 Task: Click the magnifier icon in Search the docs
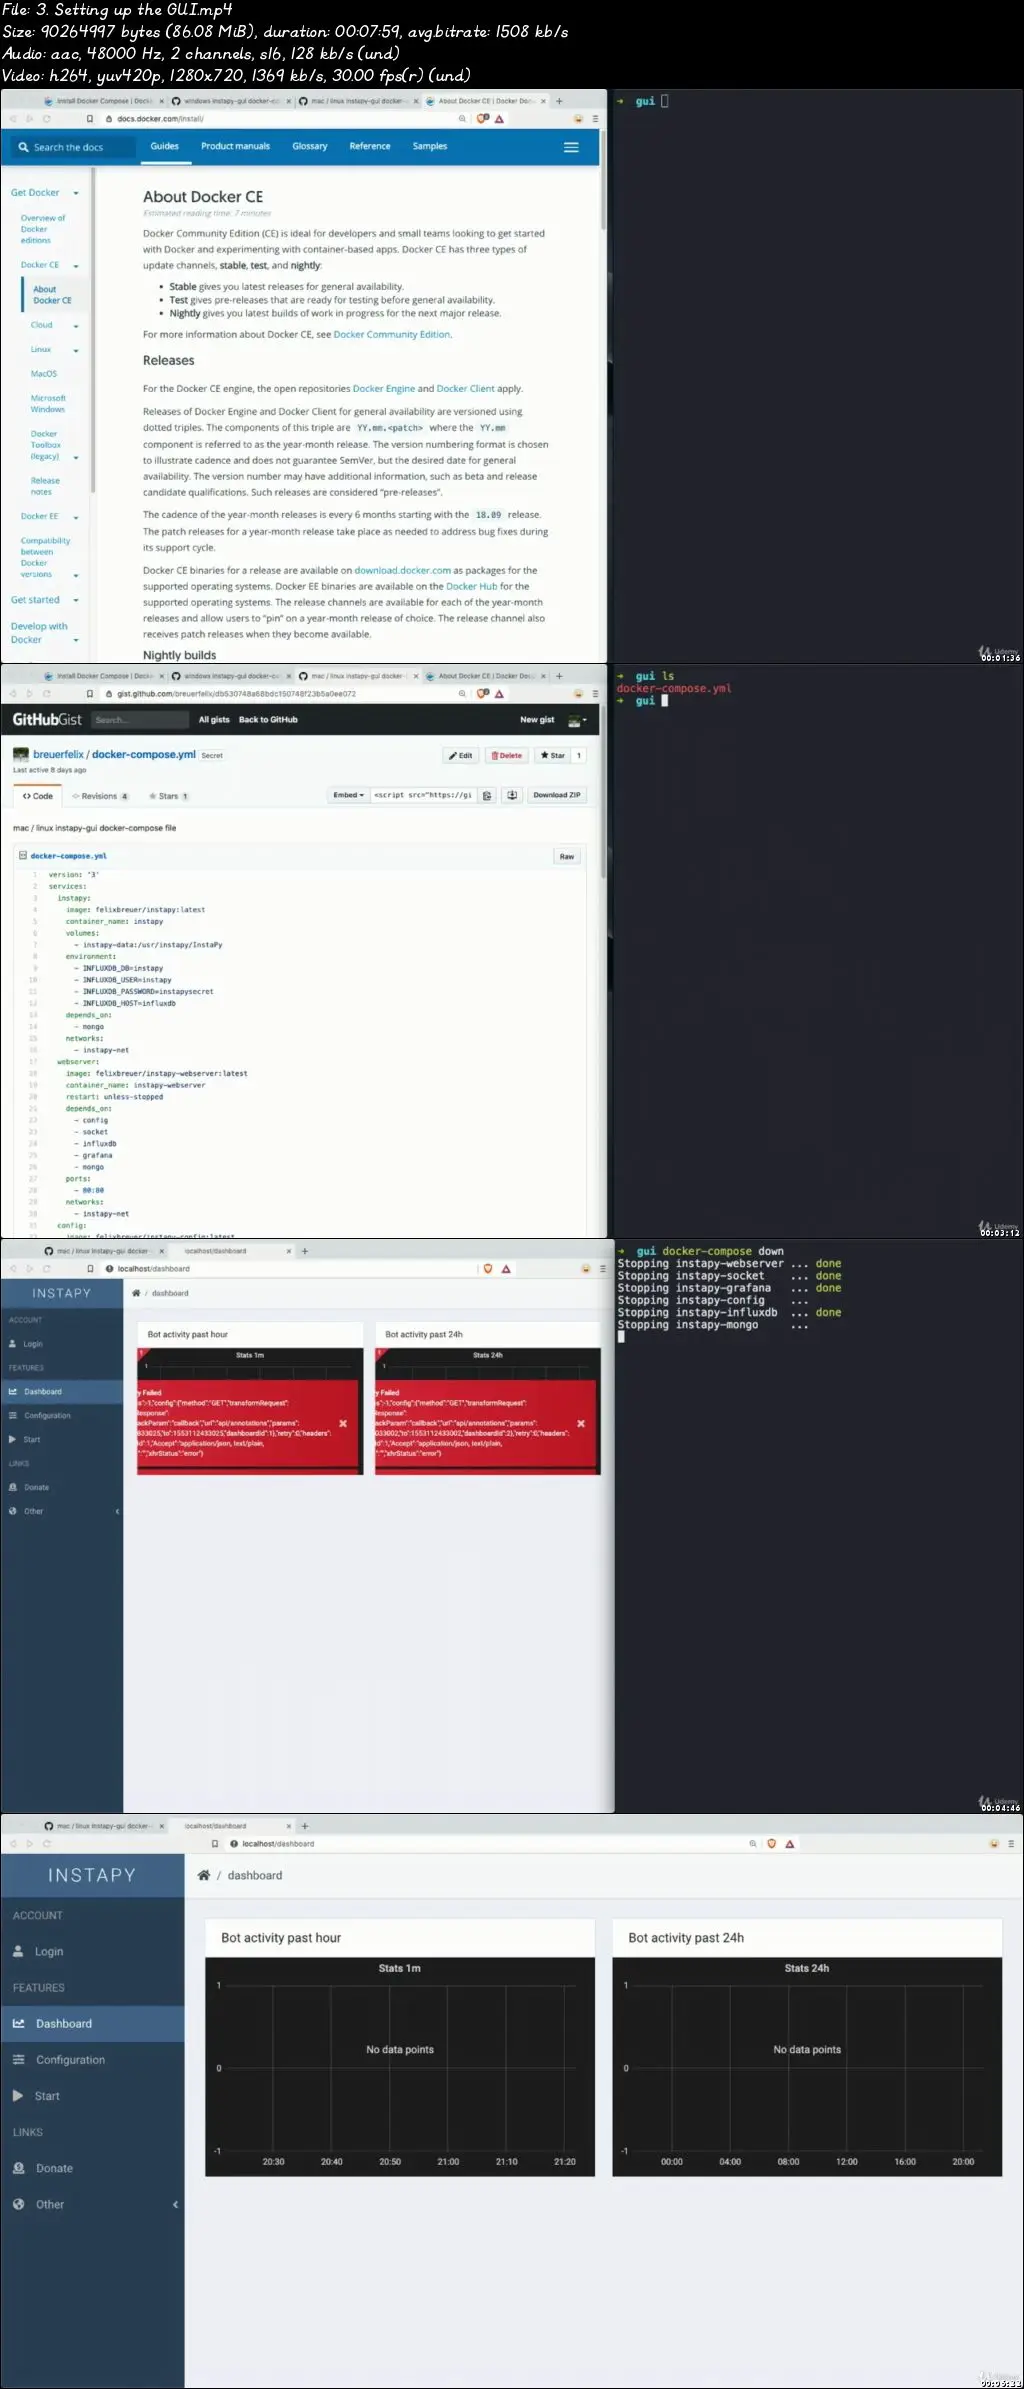(x=24, y=147)
